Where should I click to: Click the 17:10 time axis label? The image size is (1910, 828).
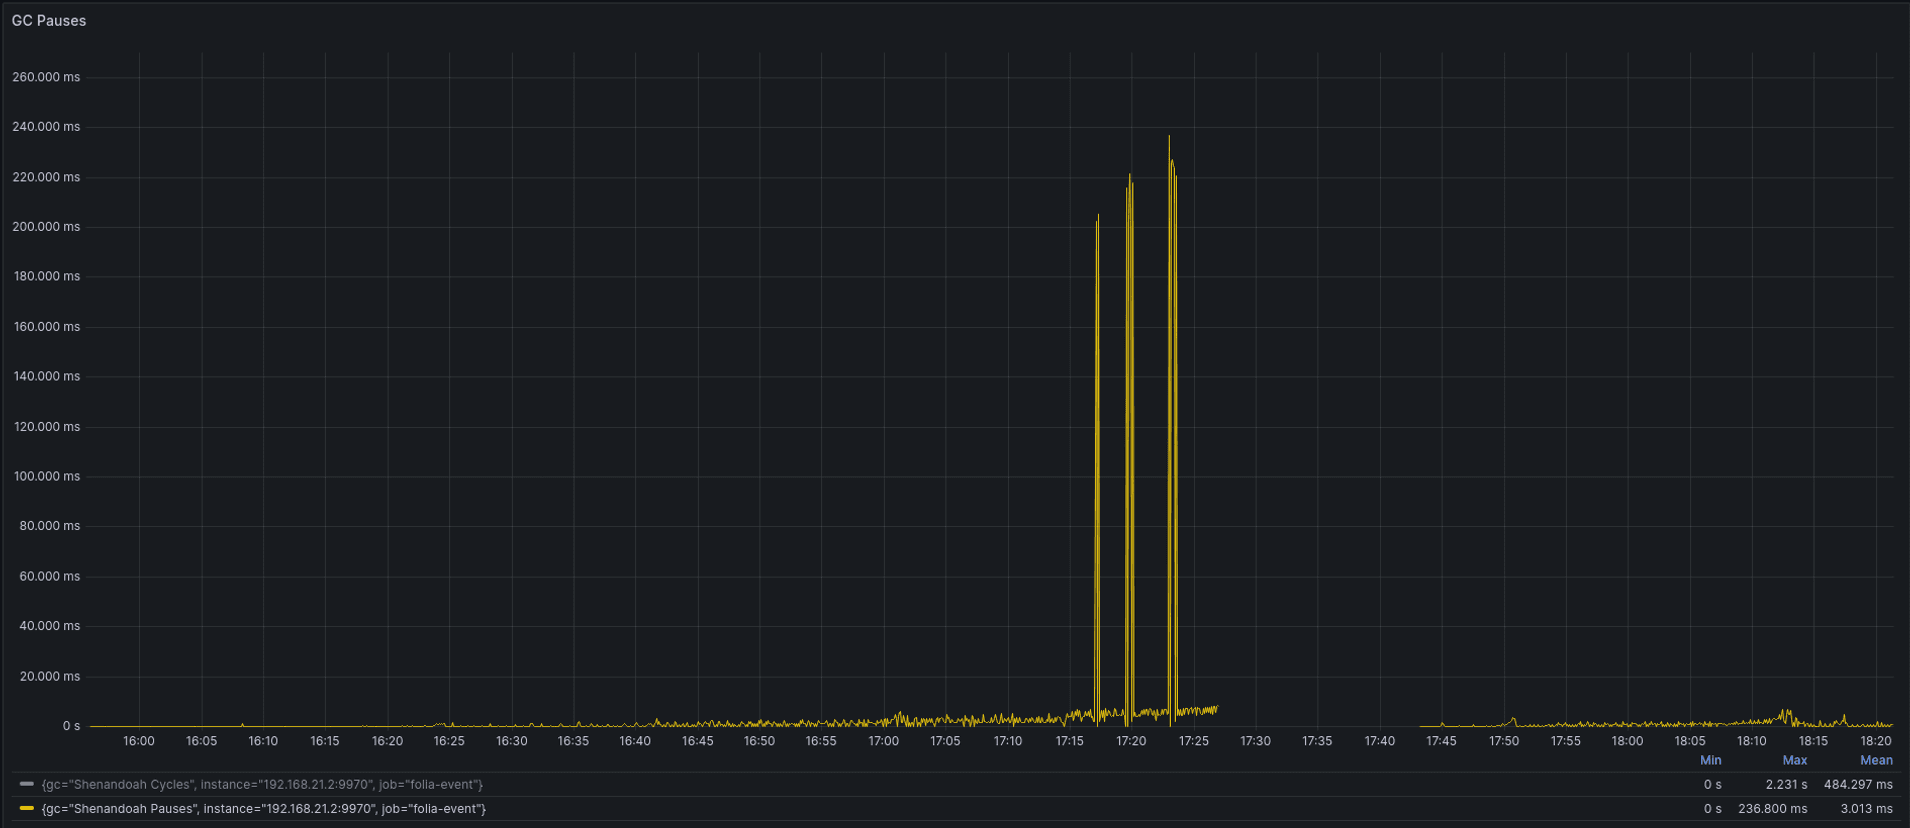click(x=1007, y=741)
